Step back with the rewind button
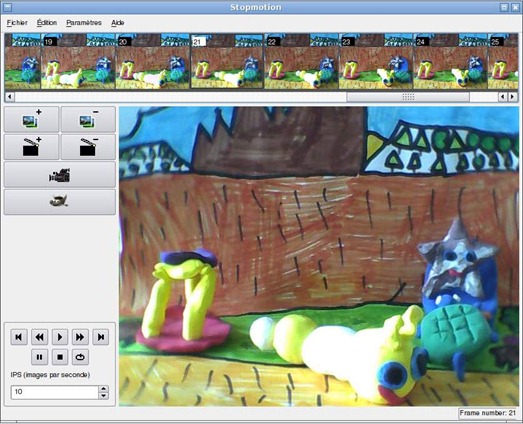Viewport: 523px width, 424px height. [39, 337]
